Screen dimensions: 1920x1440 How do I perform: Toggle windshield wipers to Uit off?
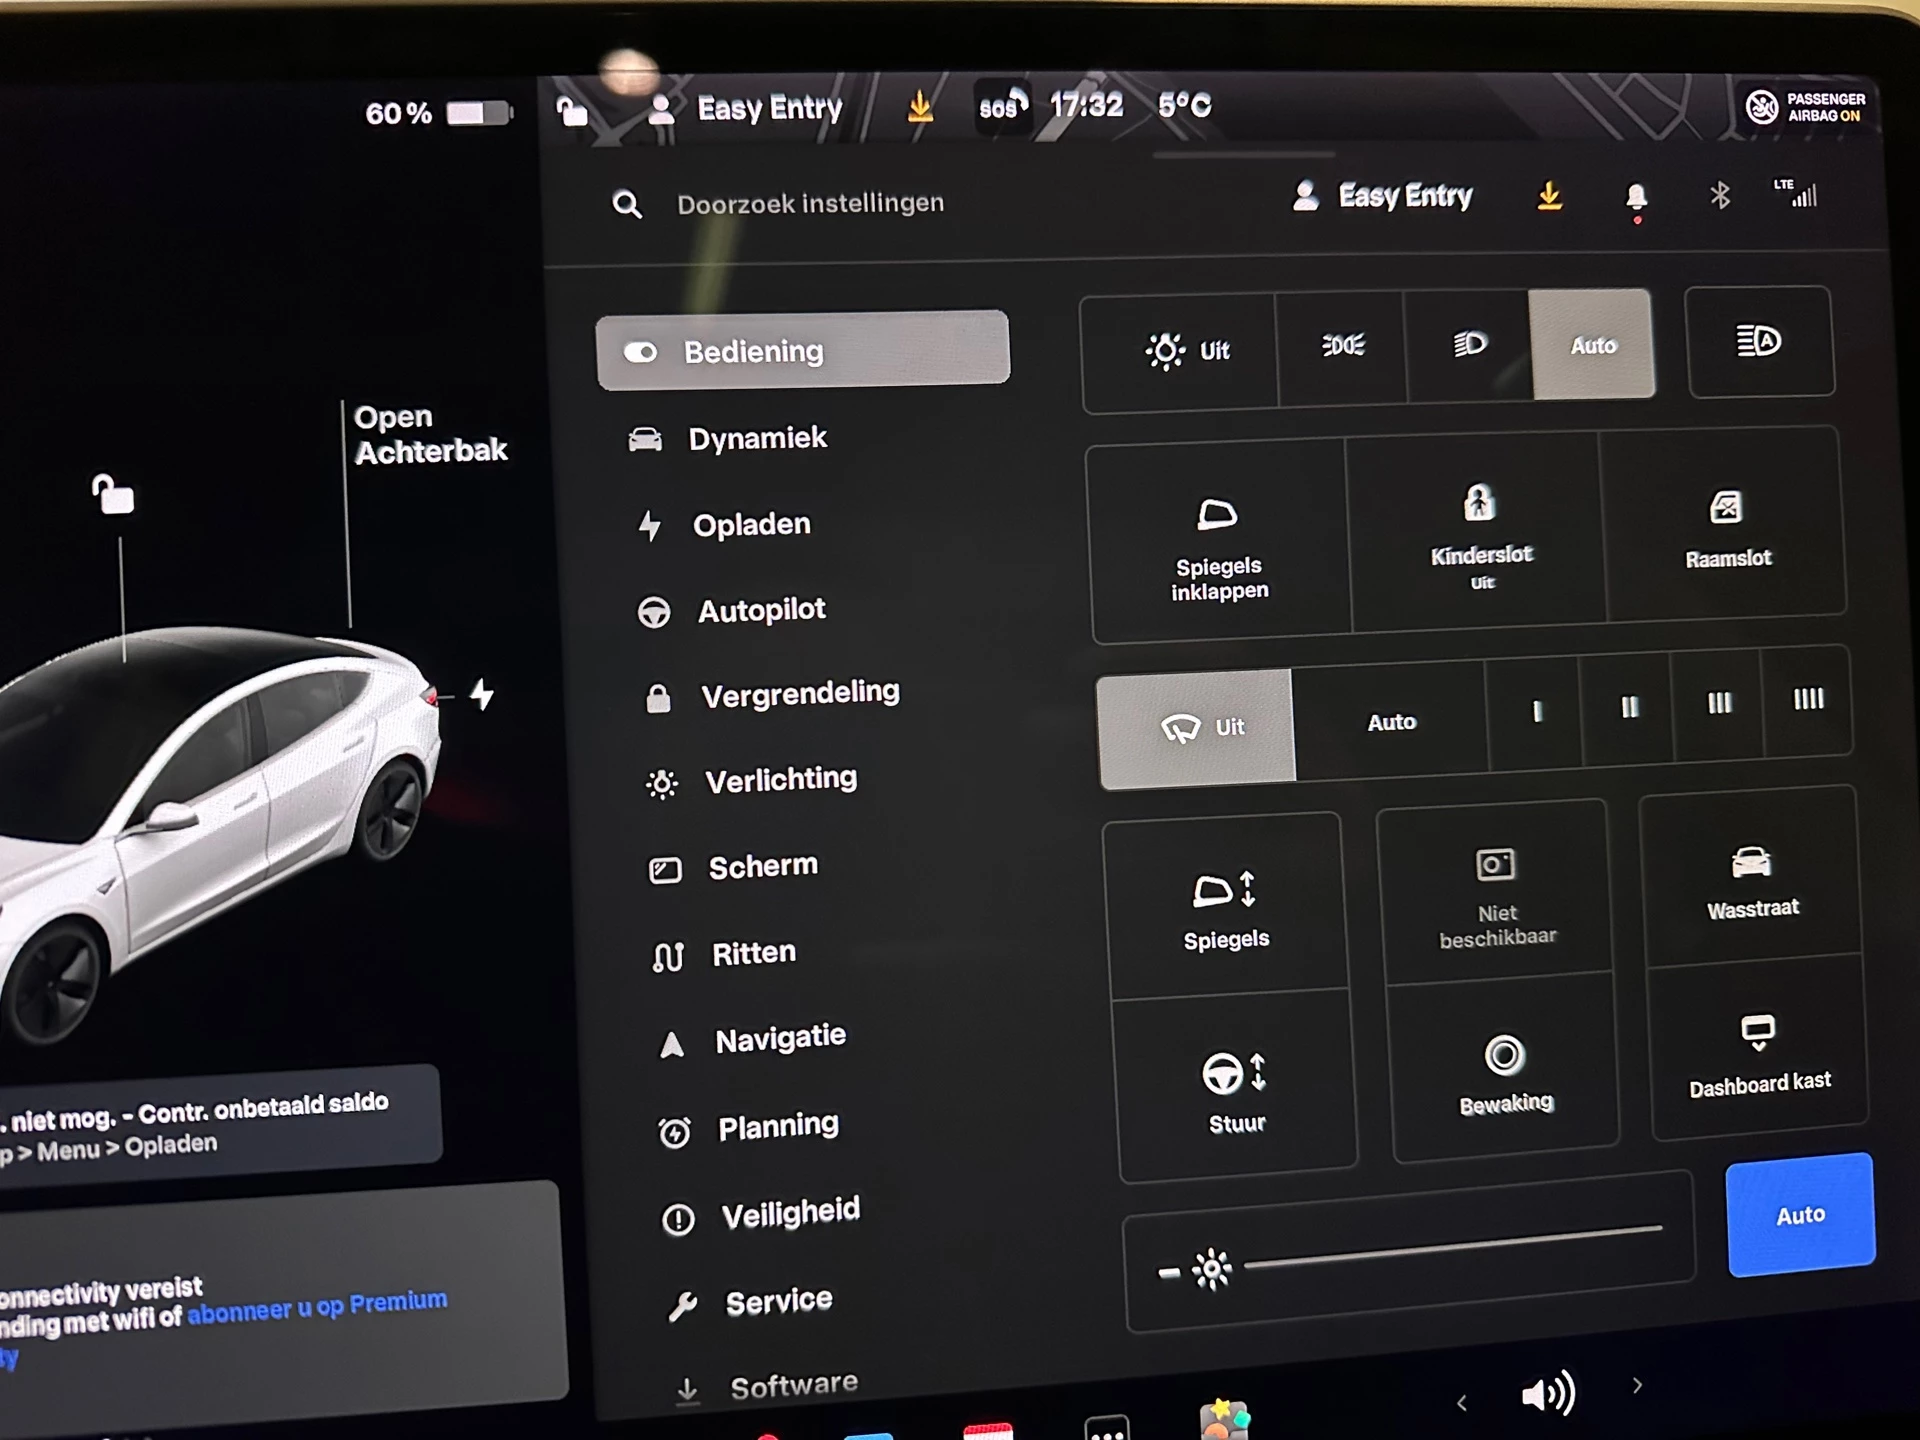tap(1194, 722)
